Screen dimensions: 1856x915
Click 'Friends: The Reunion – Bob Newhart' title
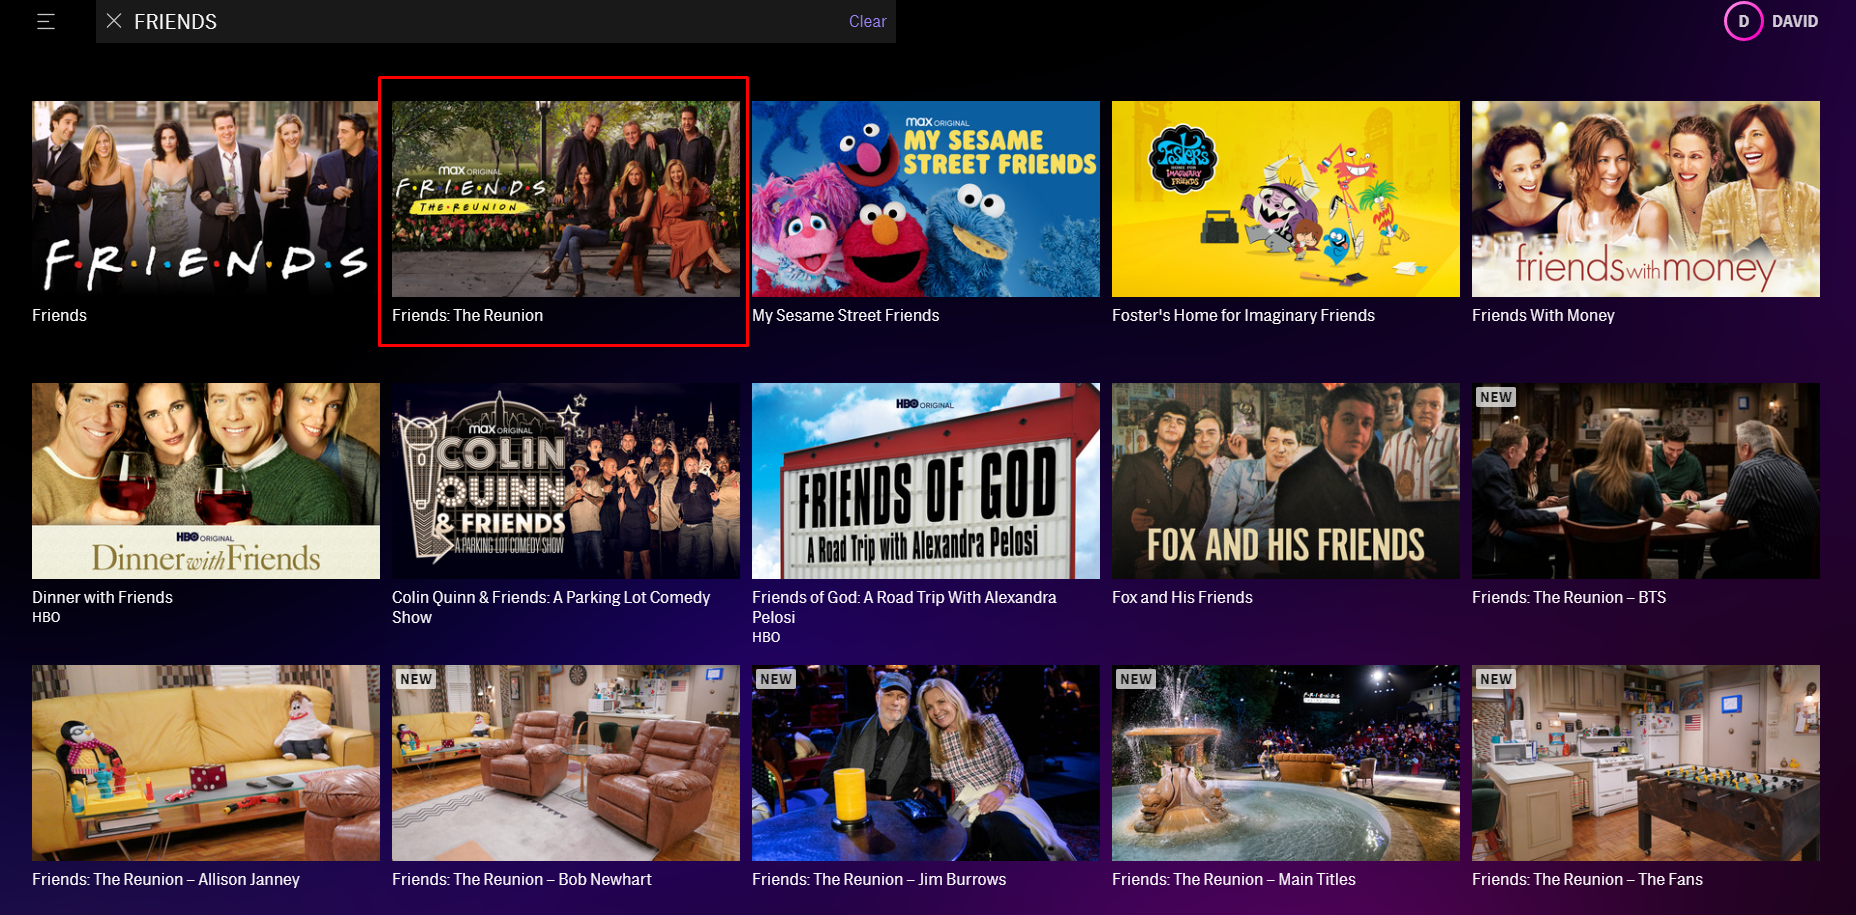click(521, 879)
